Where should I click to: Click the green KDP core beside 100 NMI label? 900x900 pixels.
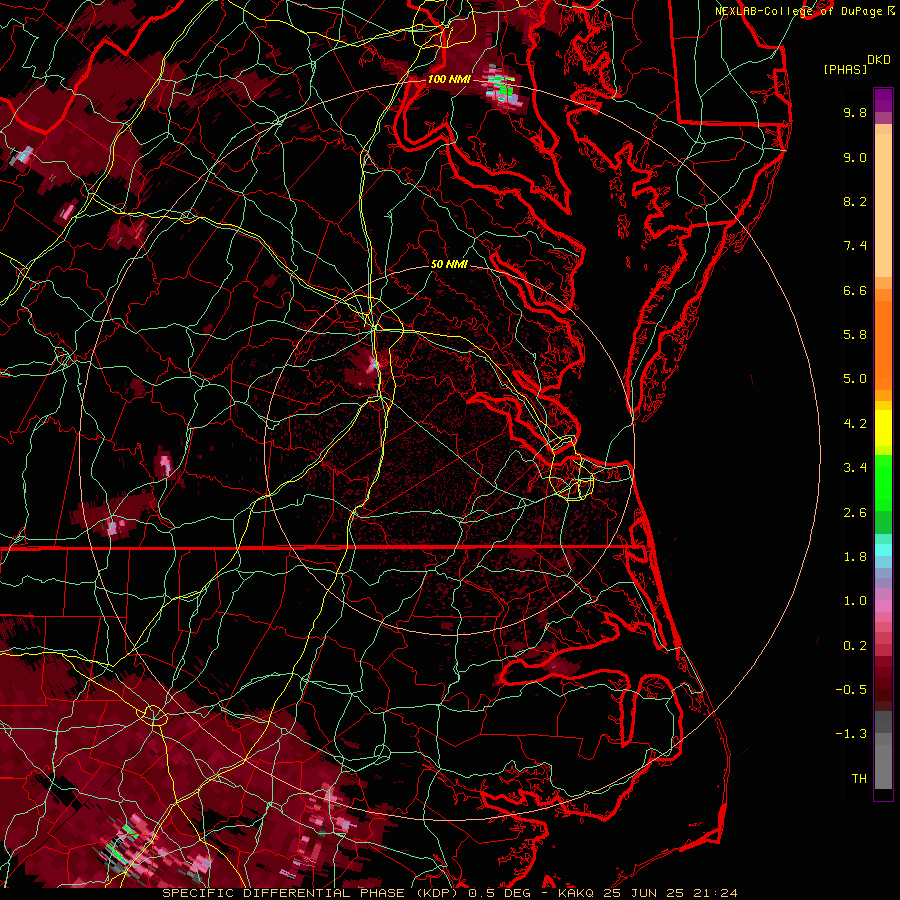point(504,90)
